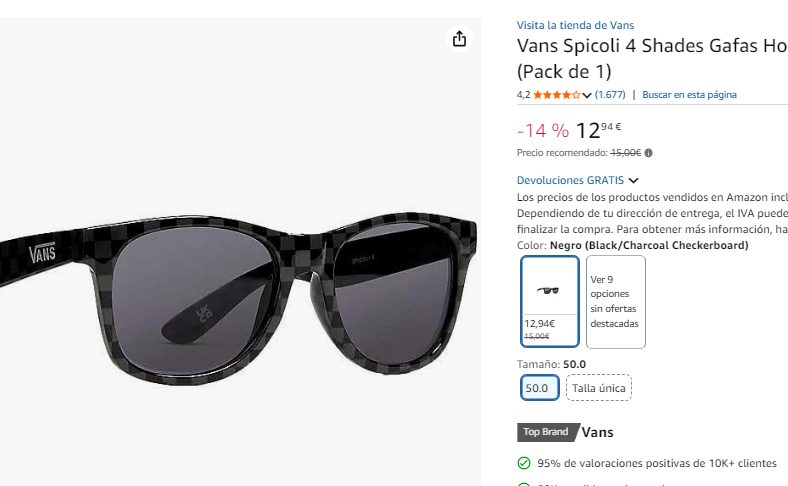Image resolution: width=788 pixels, height=486 pixels.
Task: Click the green checkmark beside 95% ratings
Action: click(523, 464)
